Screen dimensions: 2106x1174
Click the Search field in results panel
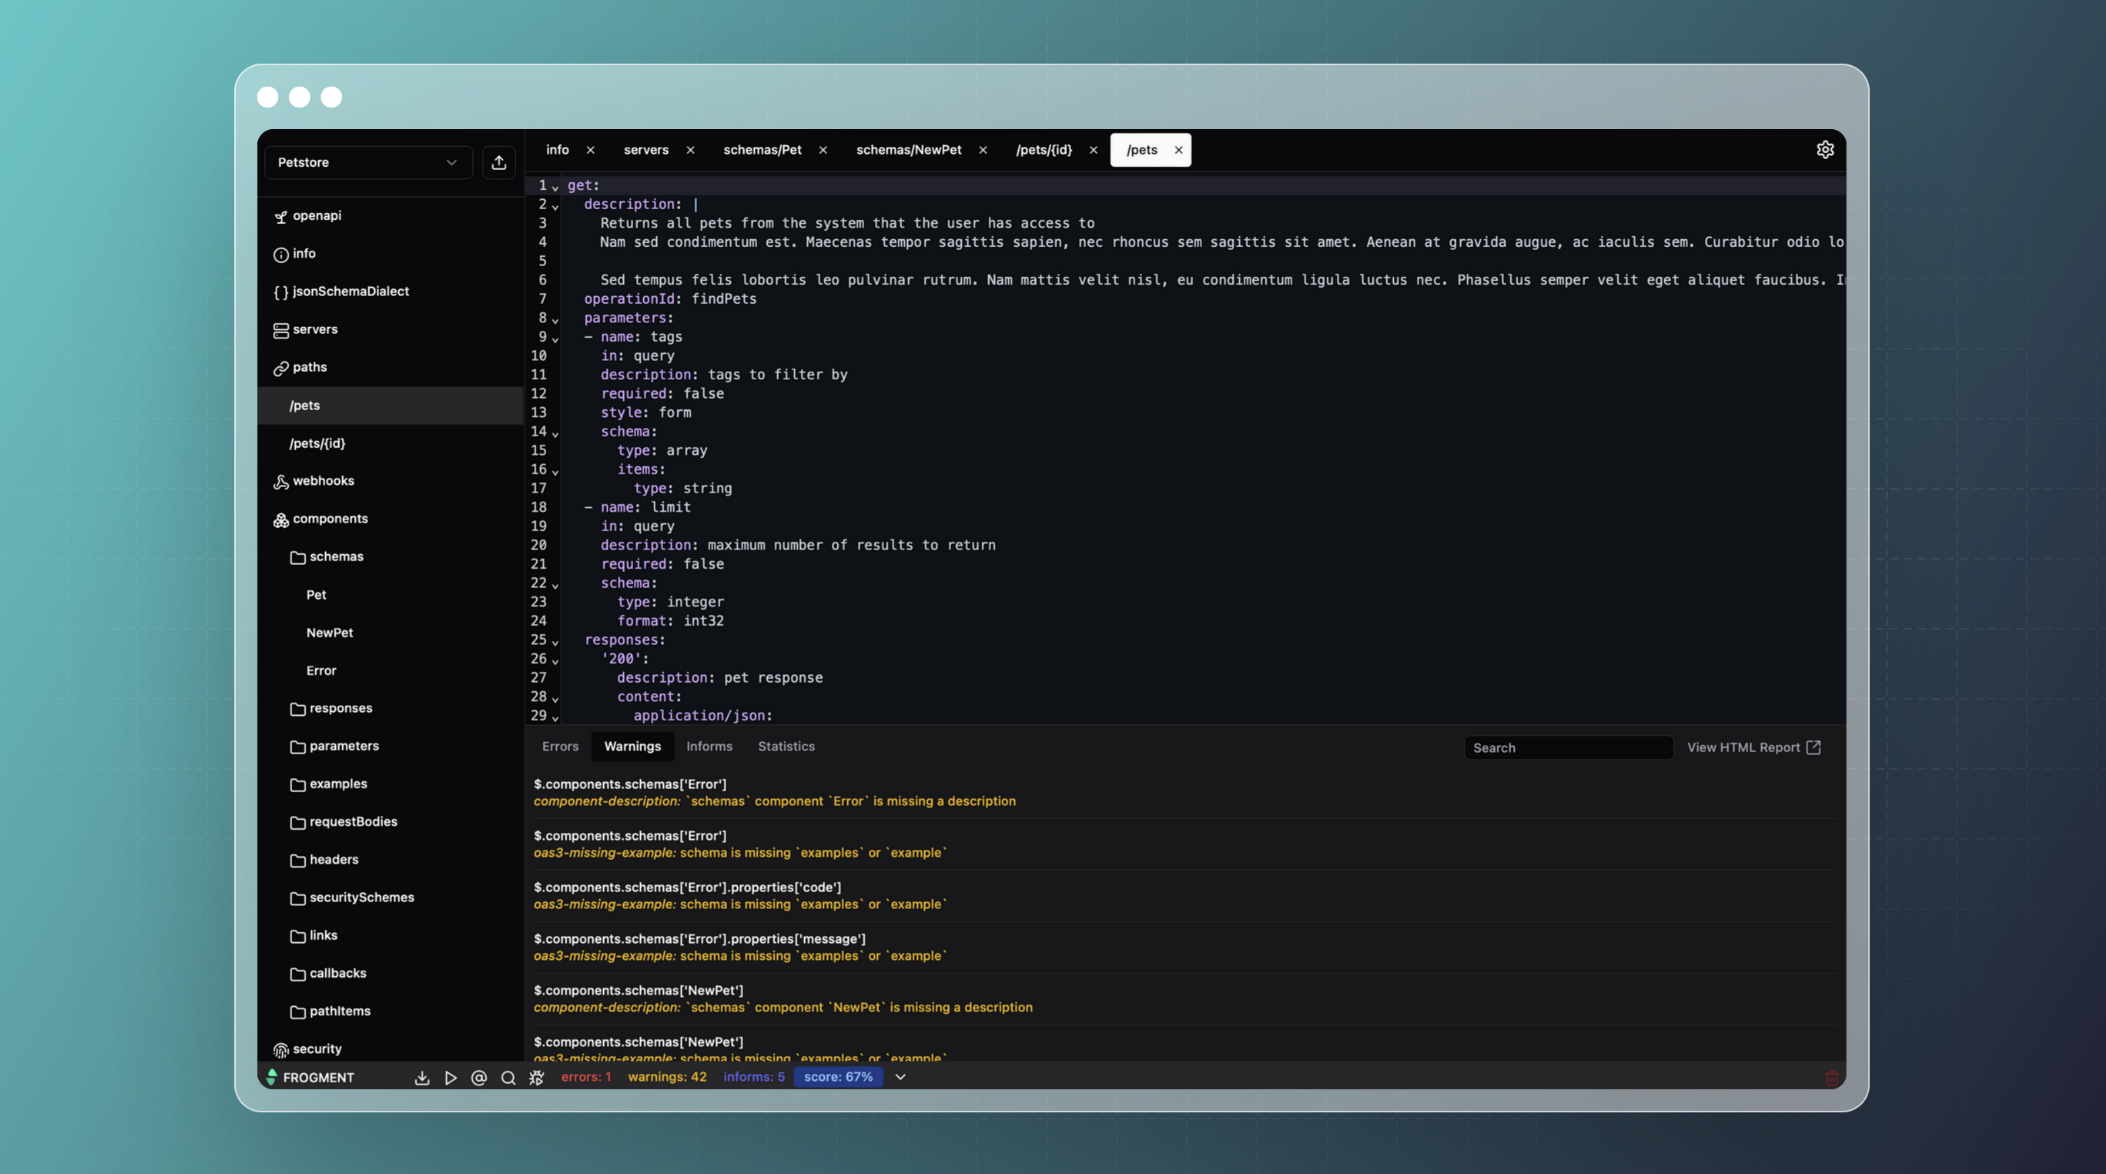pos(1568,747)
